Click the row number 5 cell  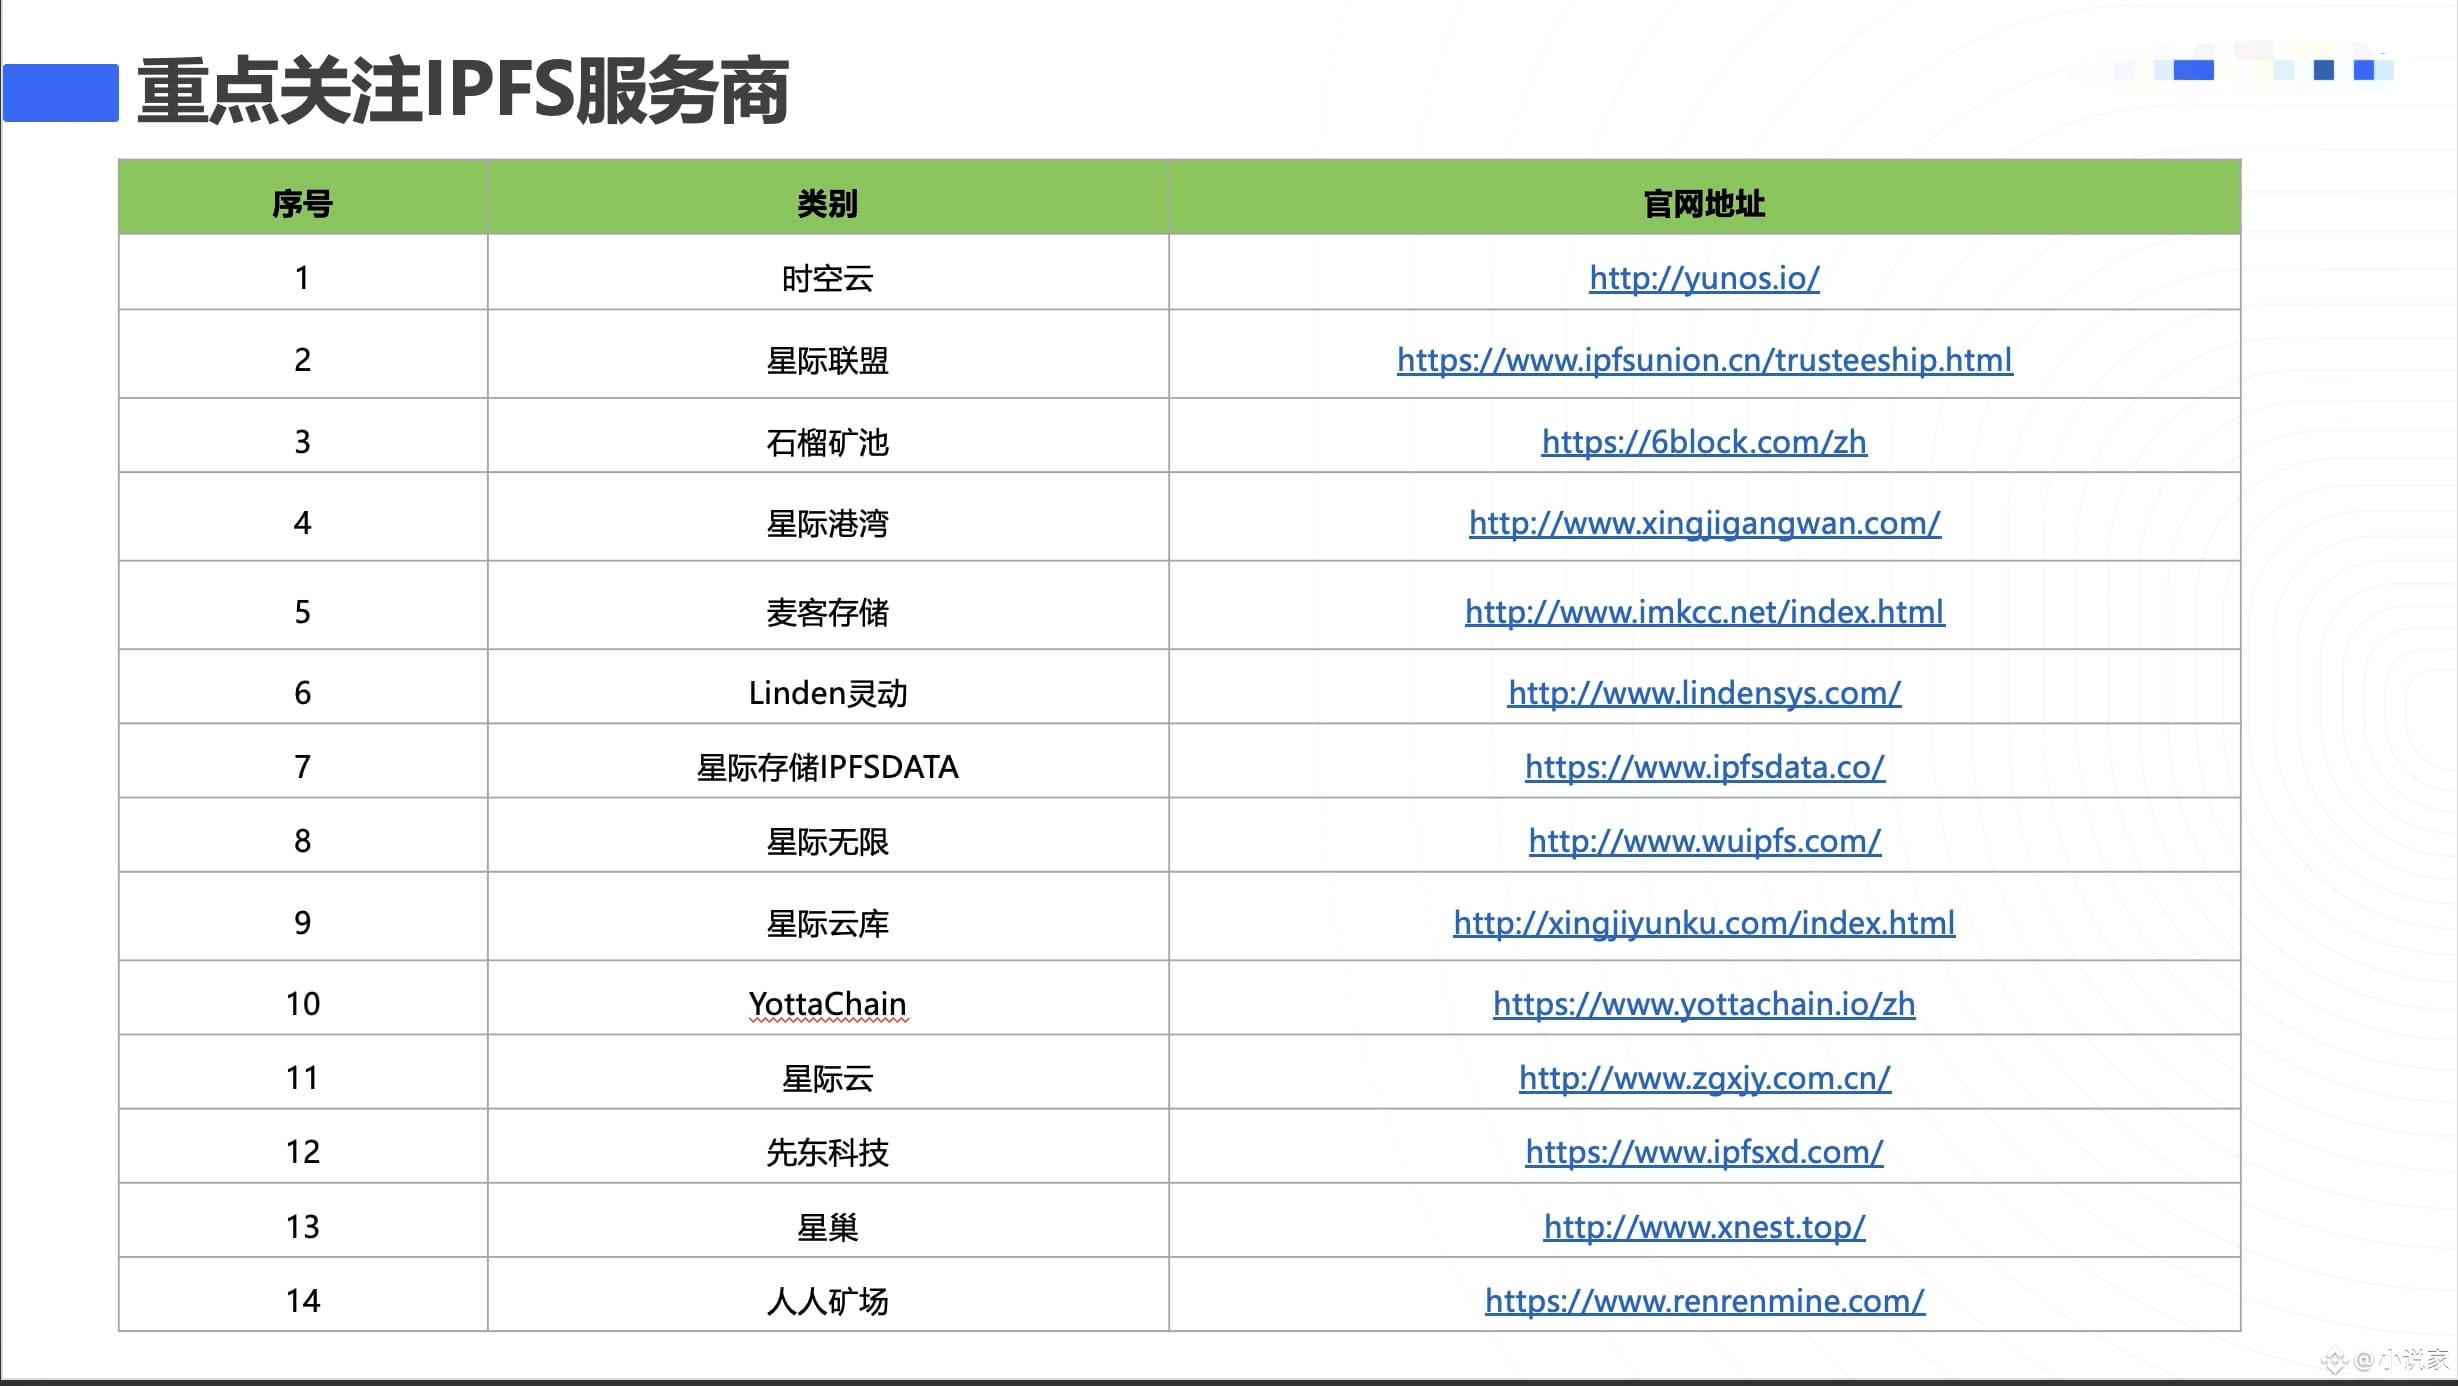coord(303,605)
